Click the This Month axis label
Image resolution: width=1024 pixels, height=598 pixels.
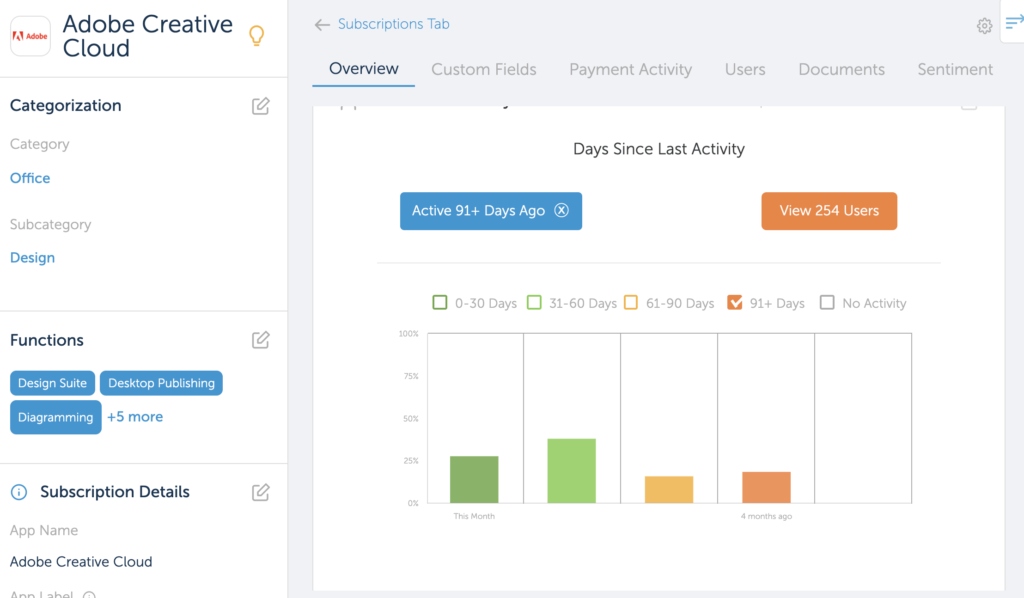[x=474, y=516]
